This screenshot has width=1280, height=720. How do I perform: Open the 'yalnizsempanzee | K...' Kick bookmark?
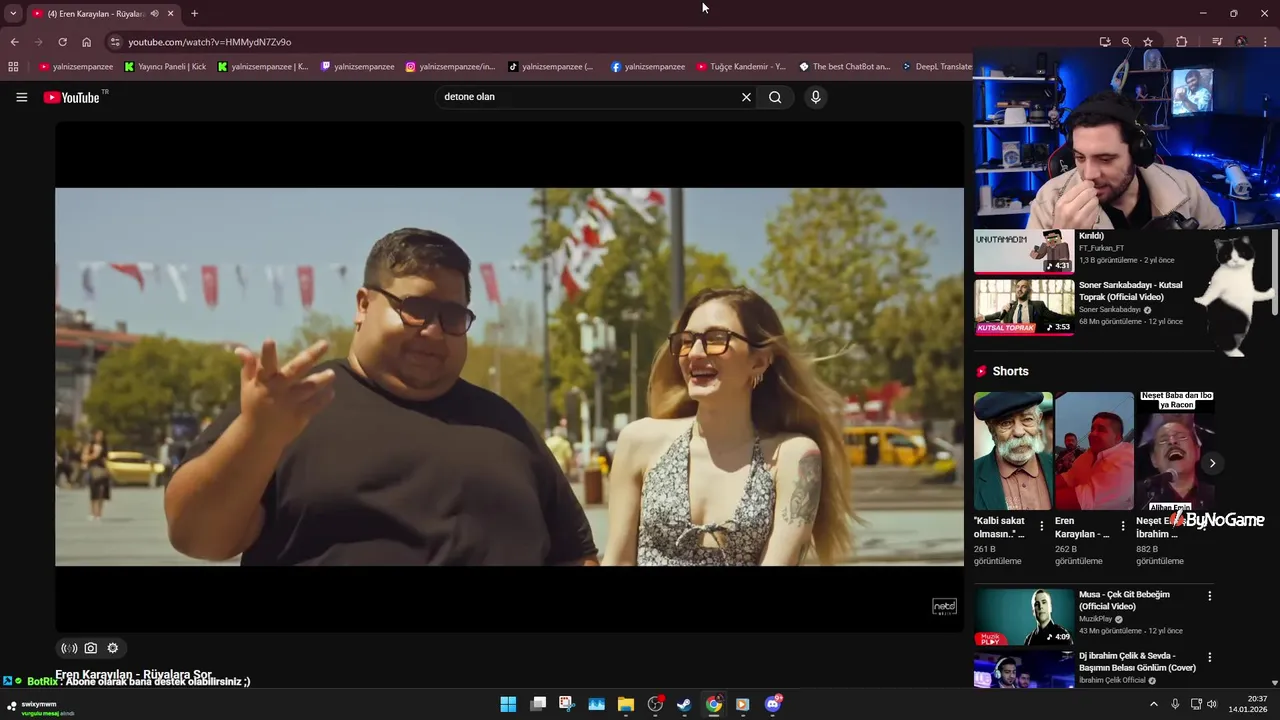coord(263,67)
